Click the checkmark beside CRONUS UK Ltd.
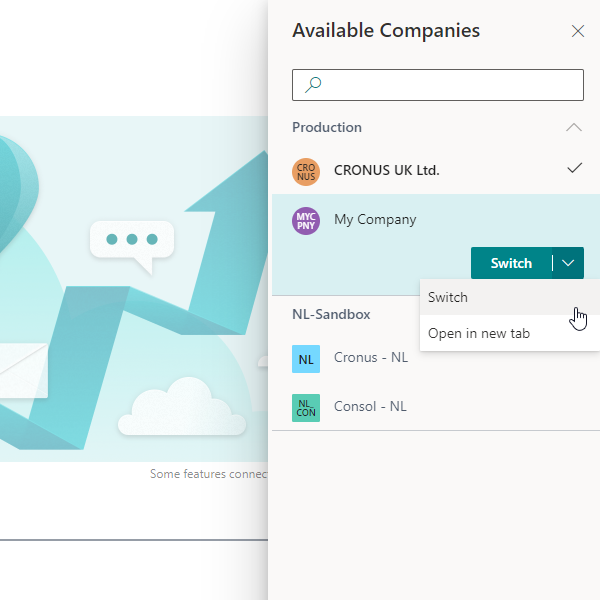 pyautogui.click(x=574, y=168)
